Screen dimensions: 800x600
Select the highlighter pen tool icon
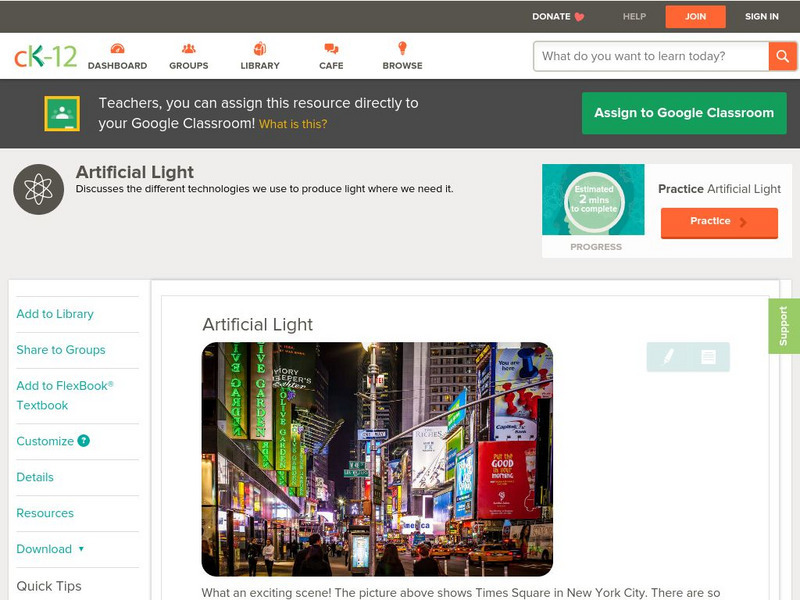(668, 356)
